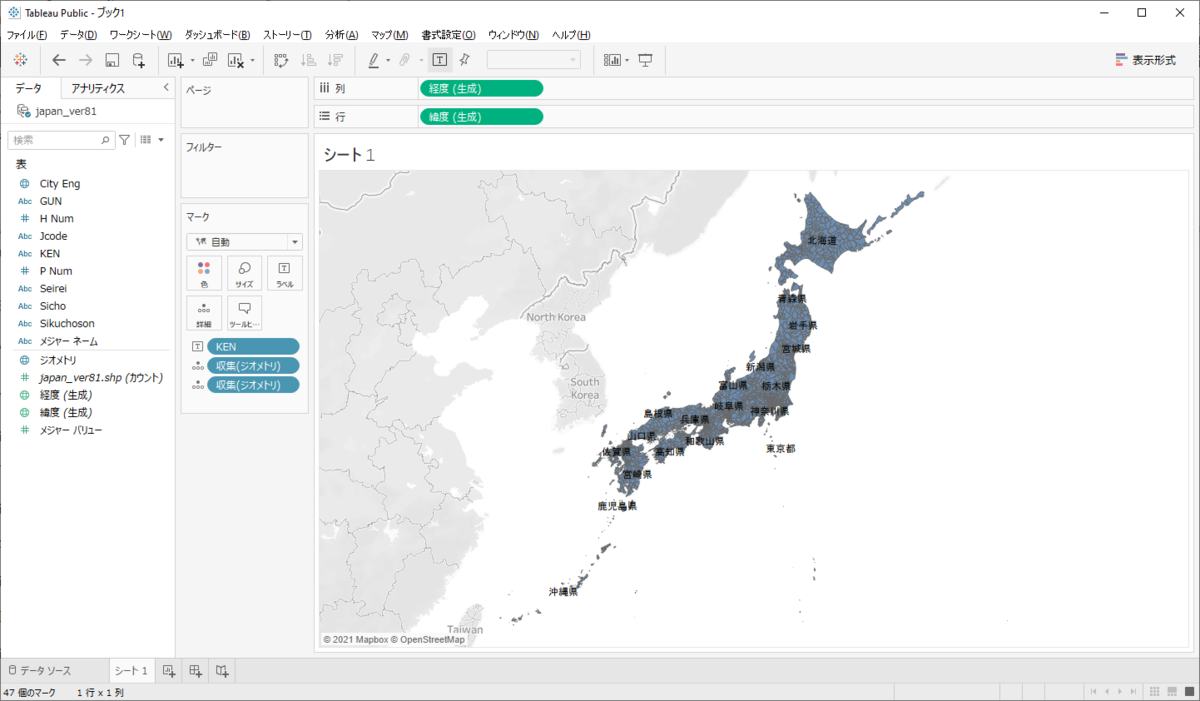Open the clear sheet dropdown arrow
The width and height of the screenshot is (1200, 701).
coord(252,60)
